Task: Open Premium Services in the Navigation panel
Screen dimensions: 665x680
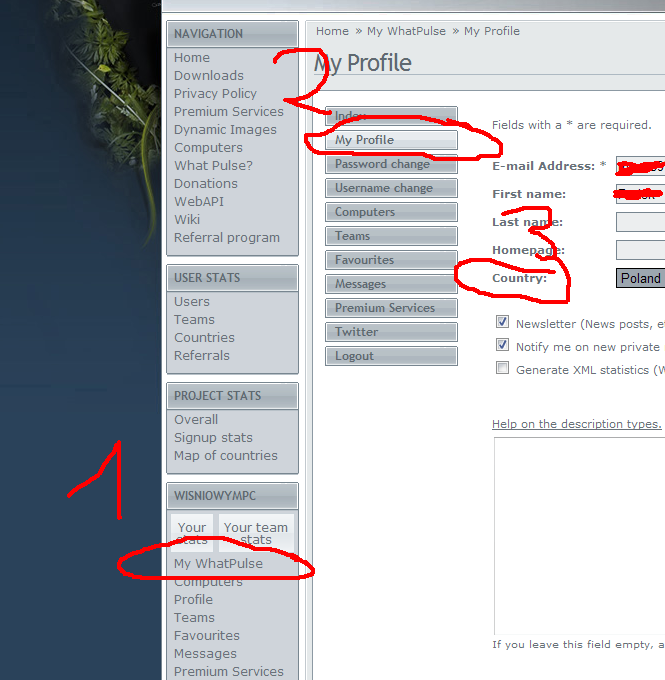Action: tap(229, 112)
